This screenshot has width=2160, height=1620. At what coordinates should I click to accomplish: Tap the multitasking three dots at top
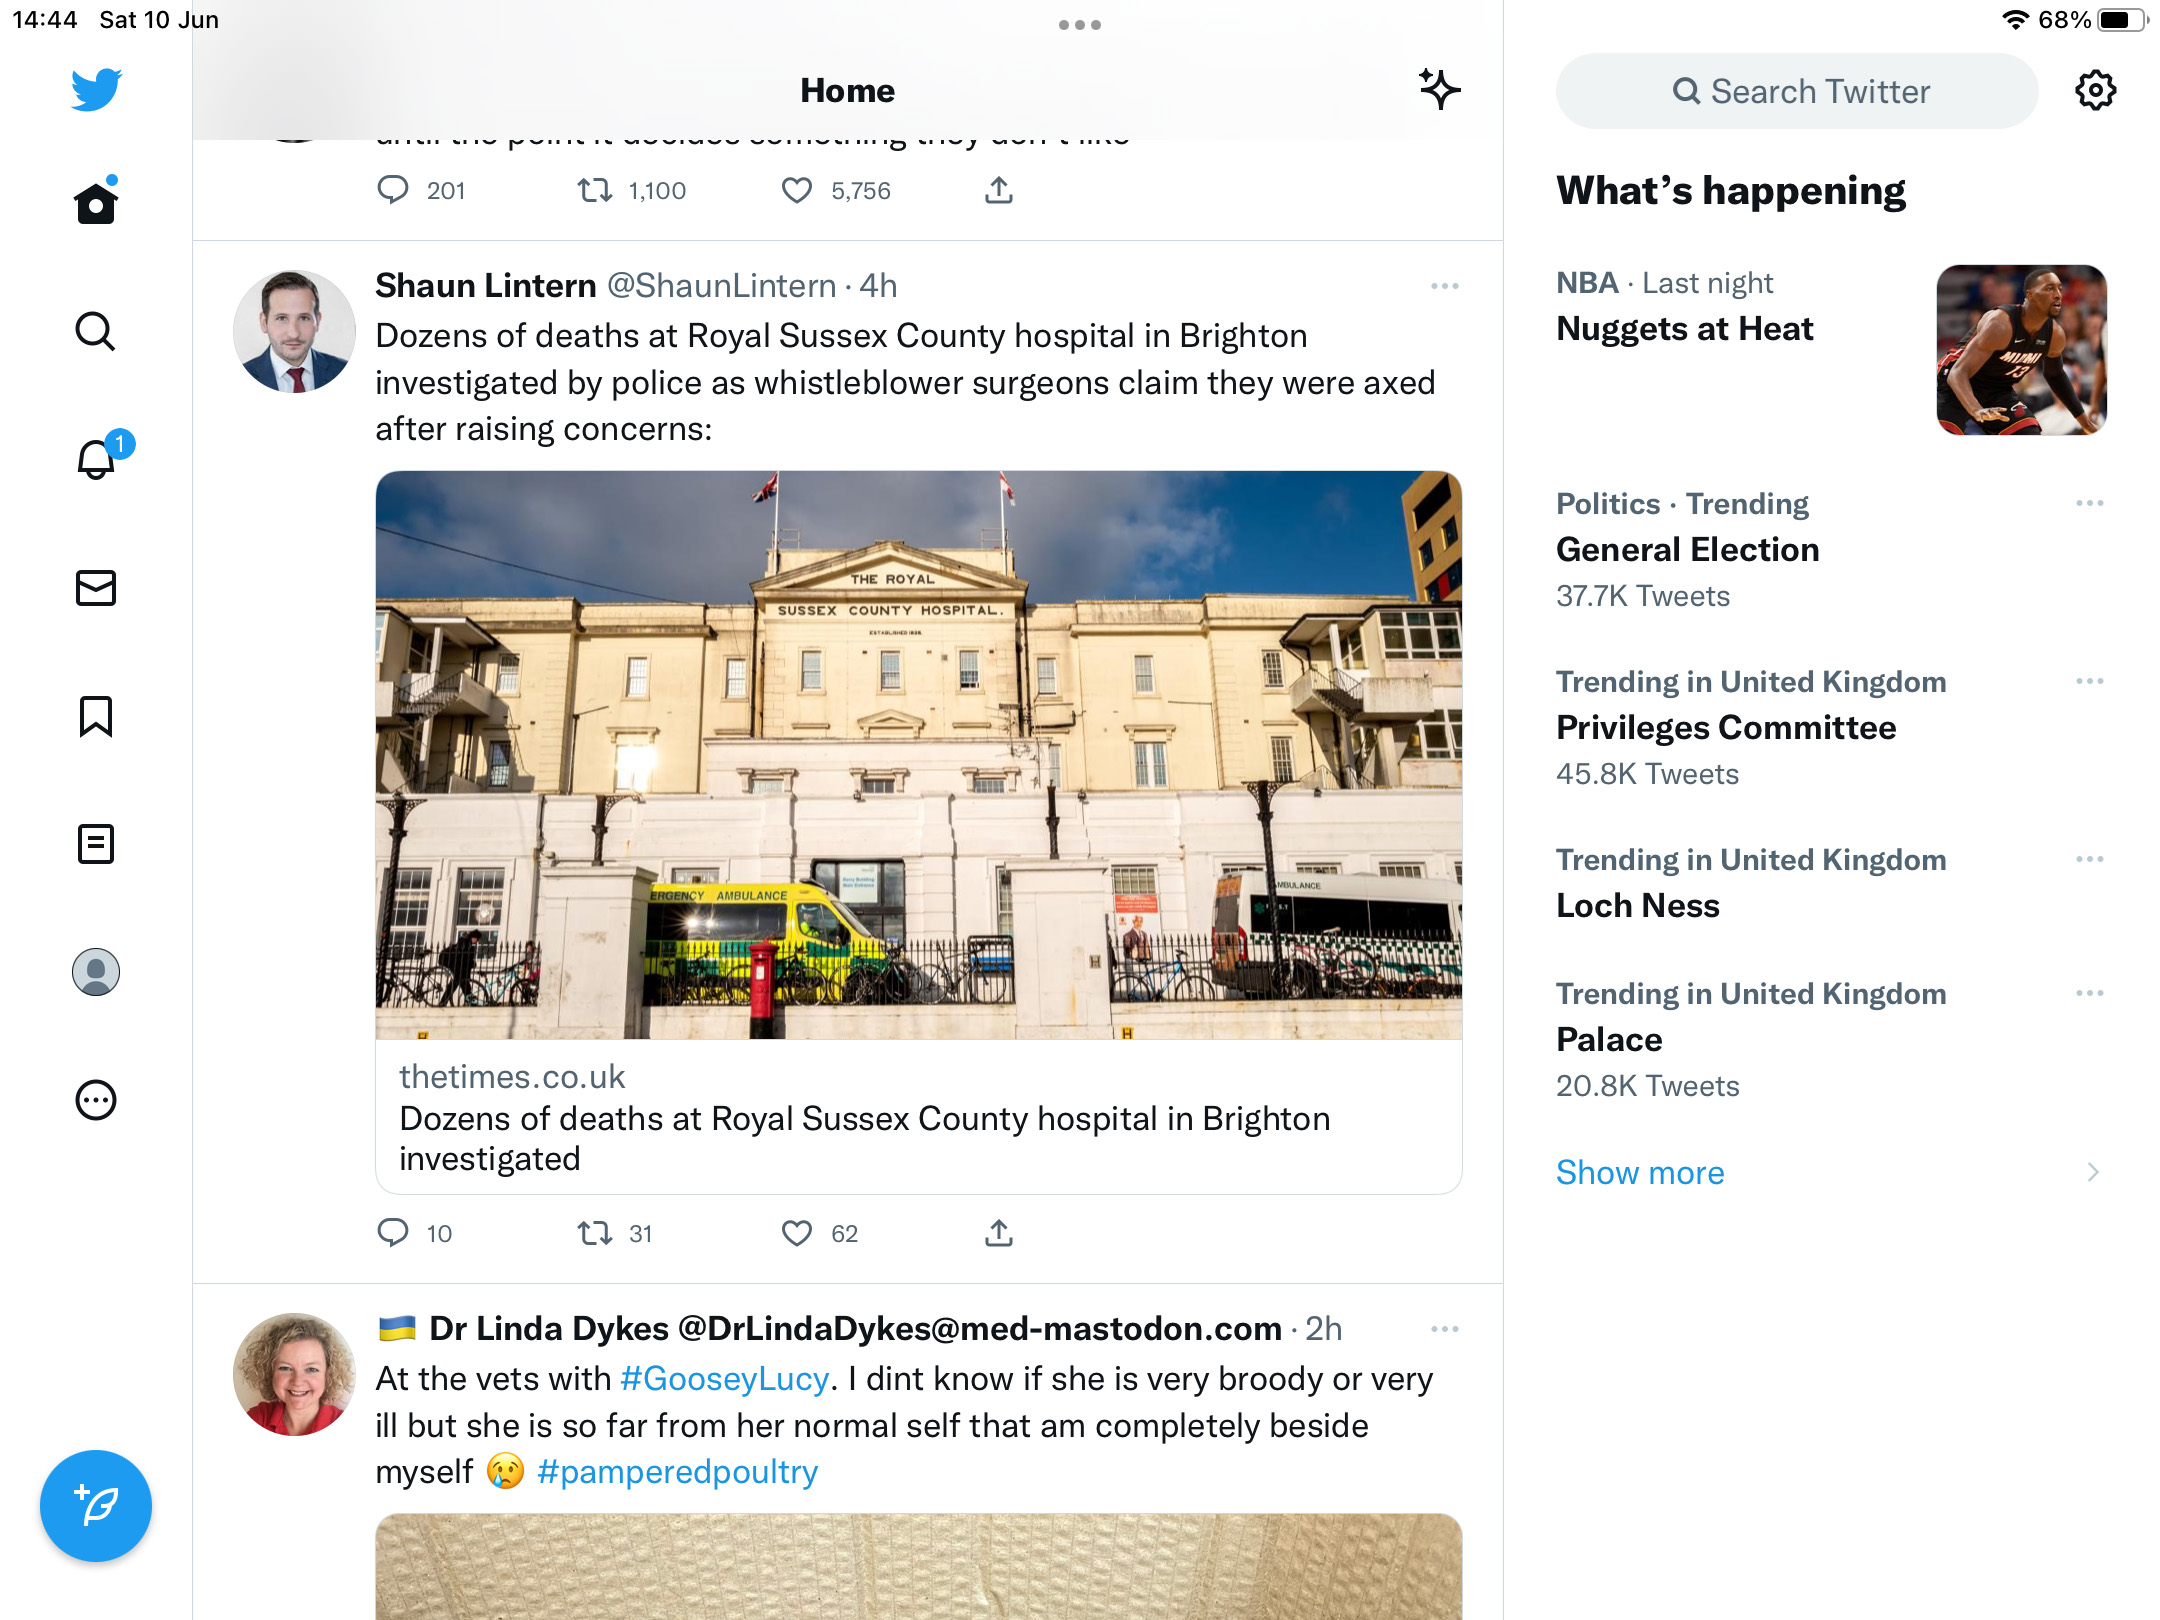pos(1080,25)
